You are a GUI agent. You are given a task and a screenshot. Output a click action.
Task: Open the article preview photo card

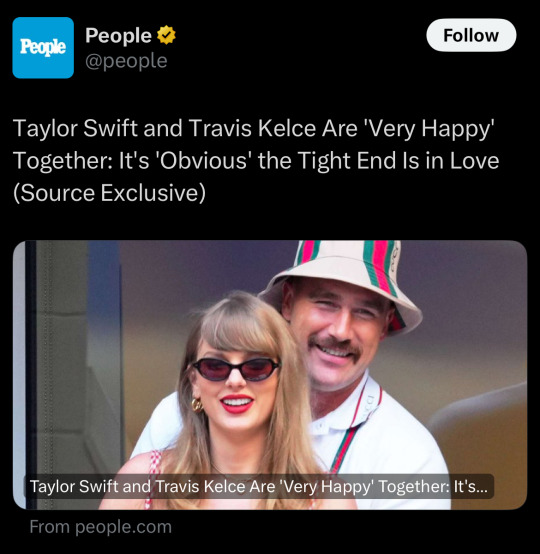click(x=270, y=375)
